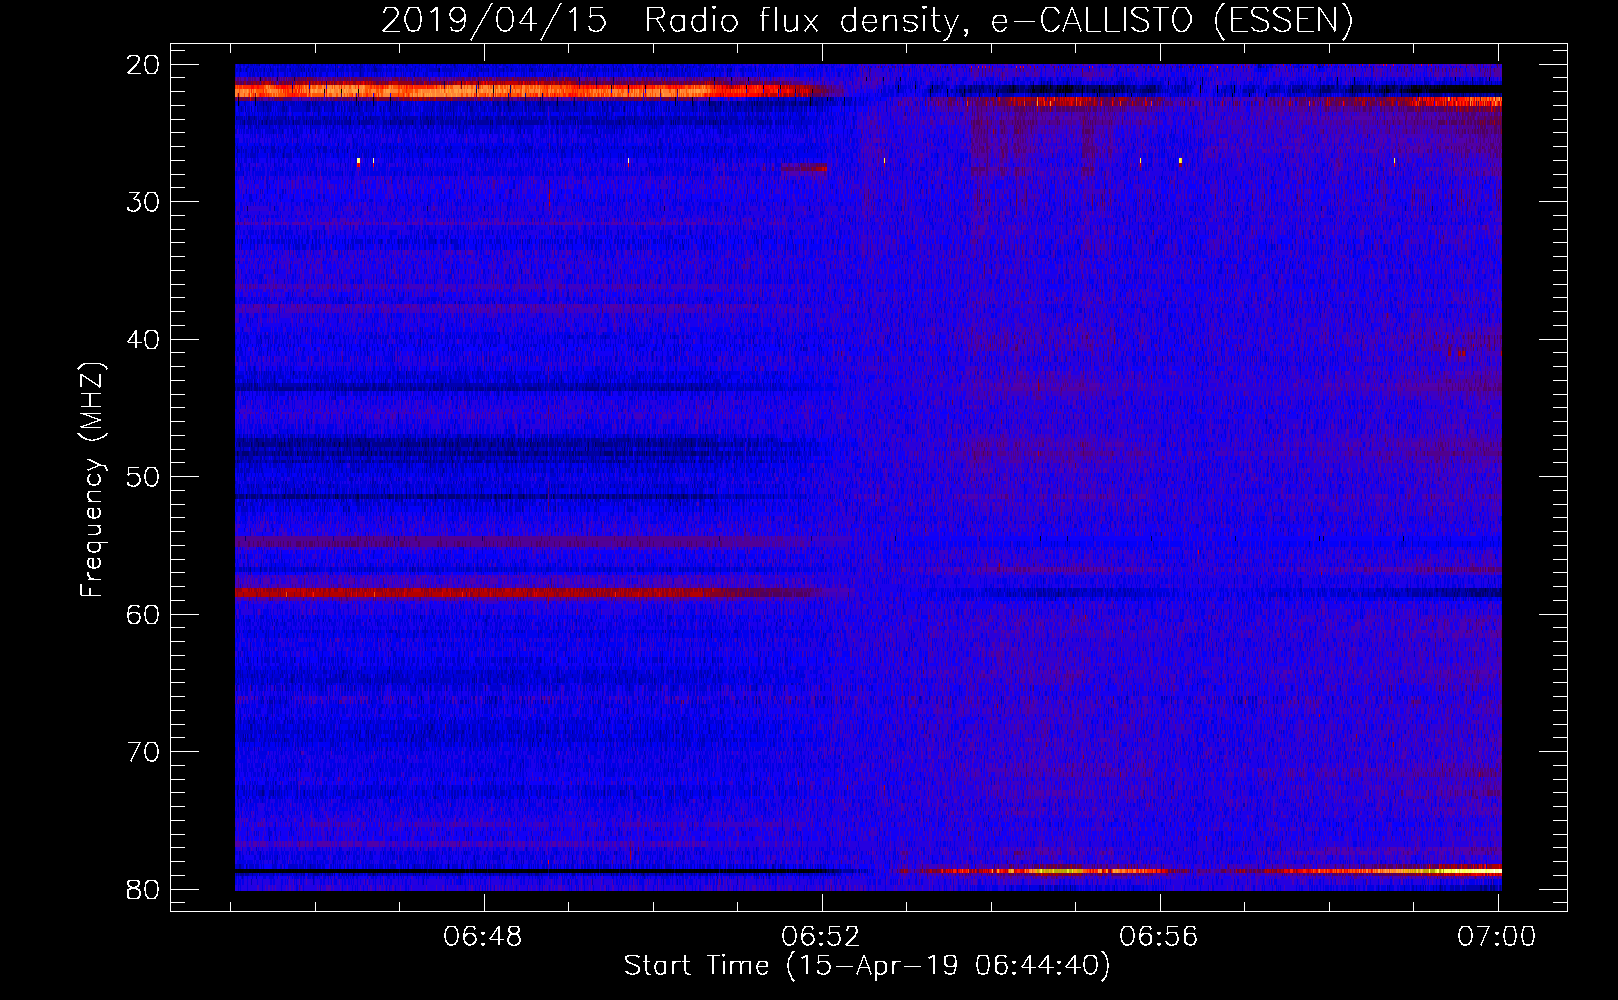Click the '80' frequency tick label
The width and height of the screenshot is (1618, 1000).
coord(143,889)
